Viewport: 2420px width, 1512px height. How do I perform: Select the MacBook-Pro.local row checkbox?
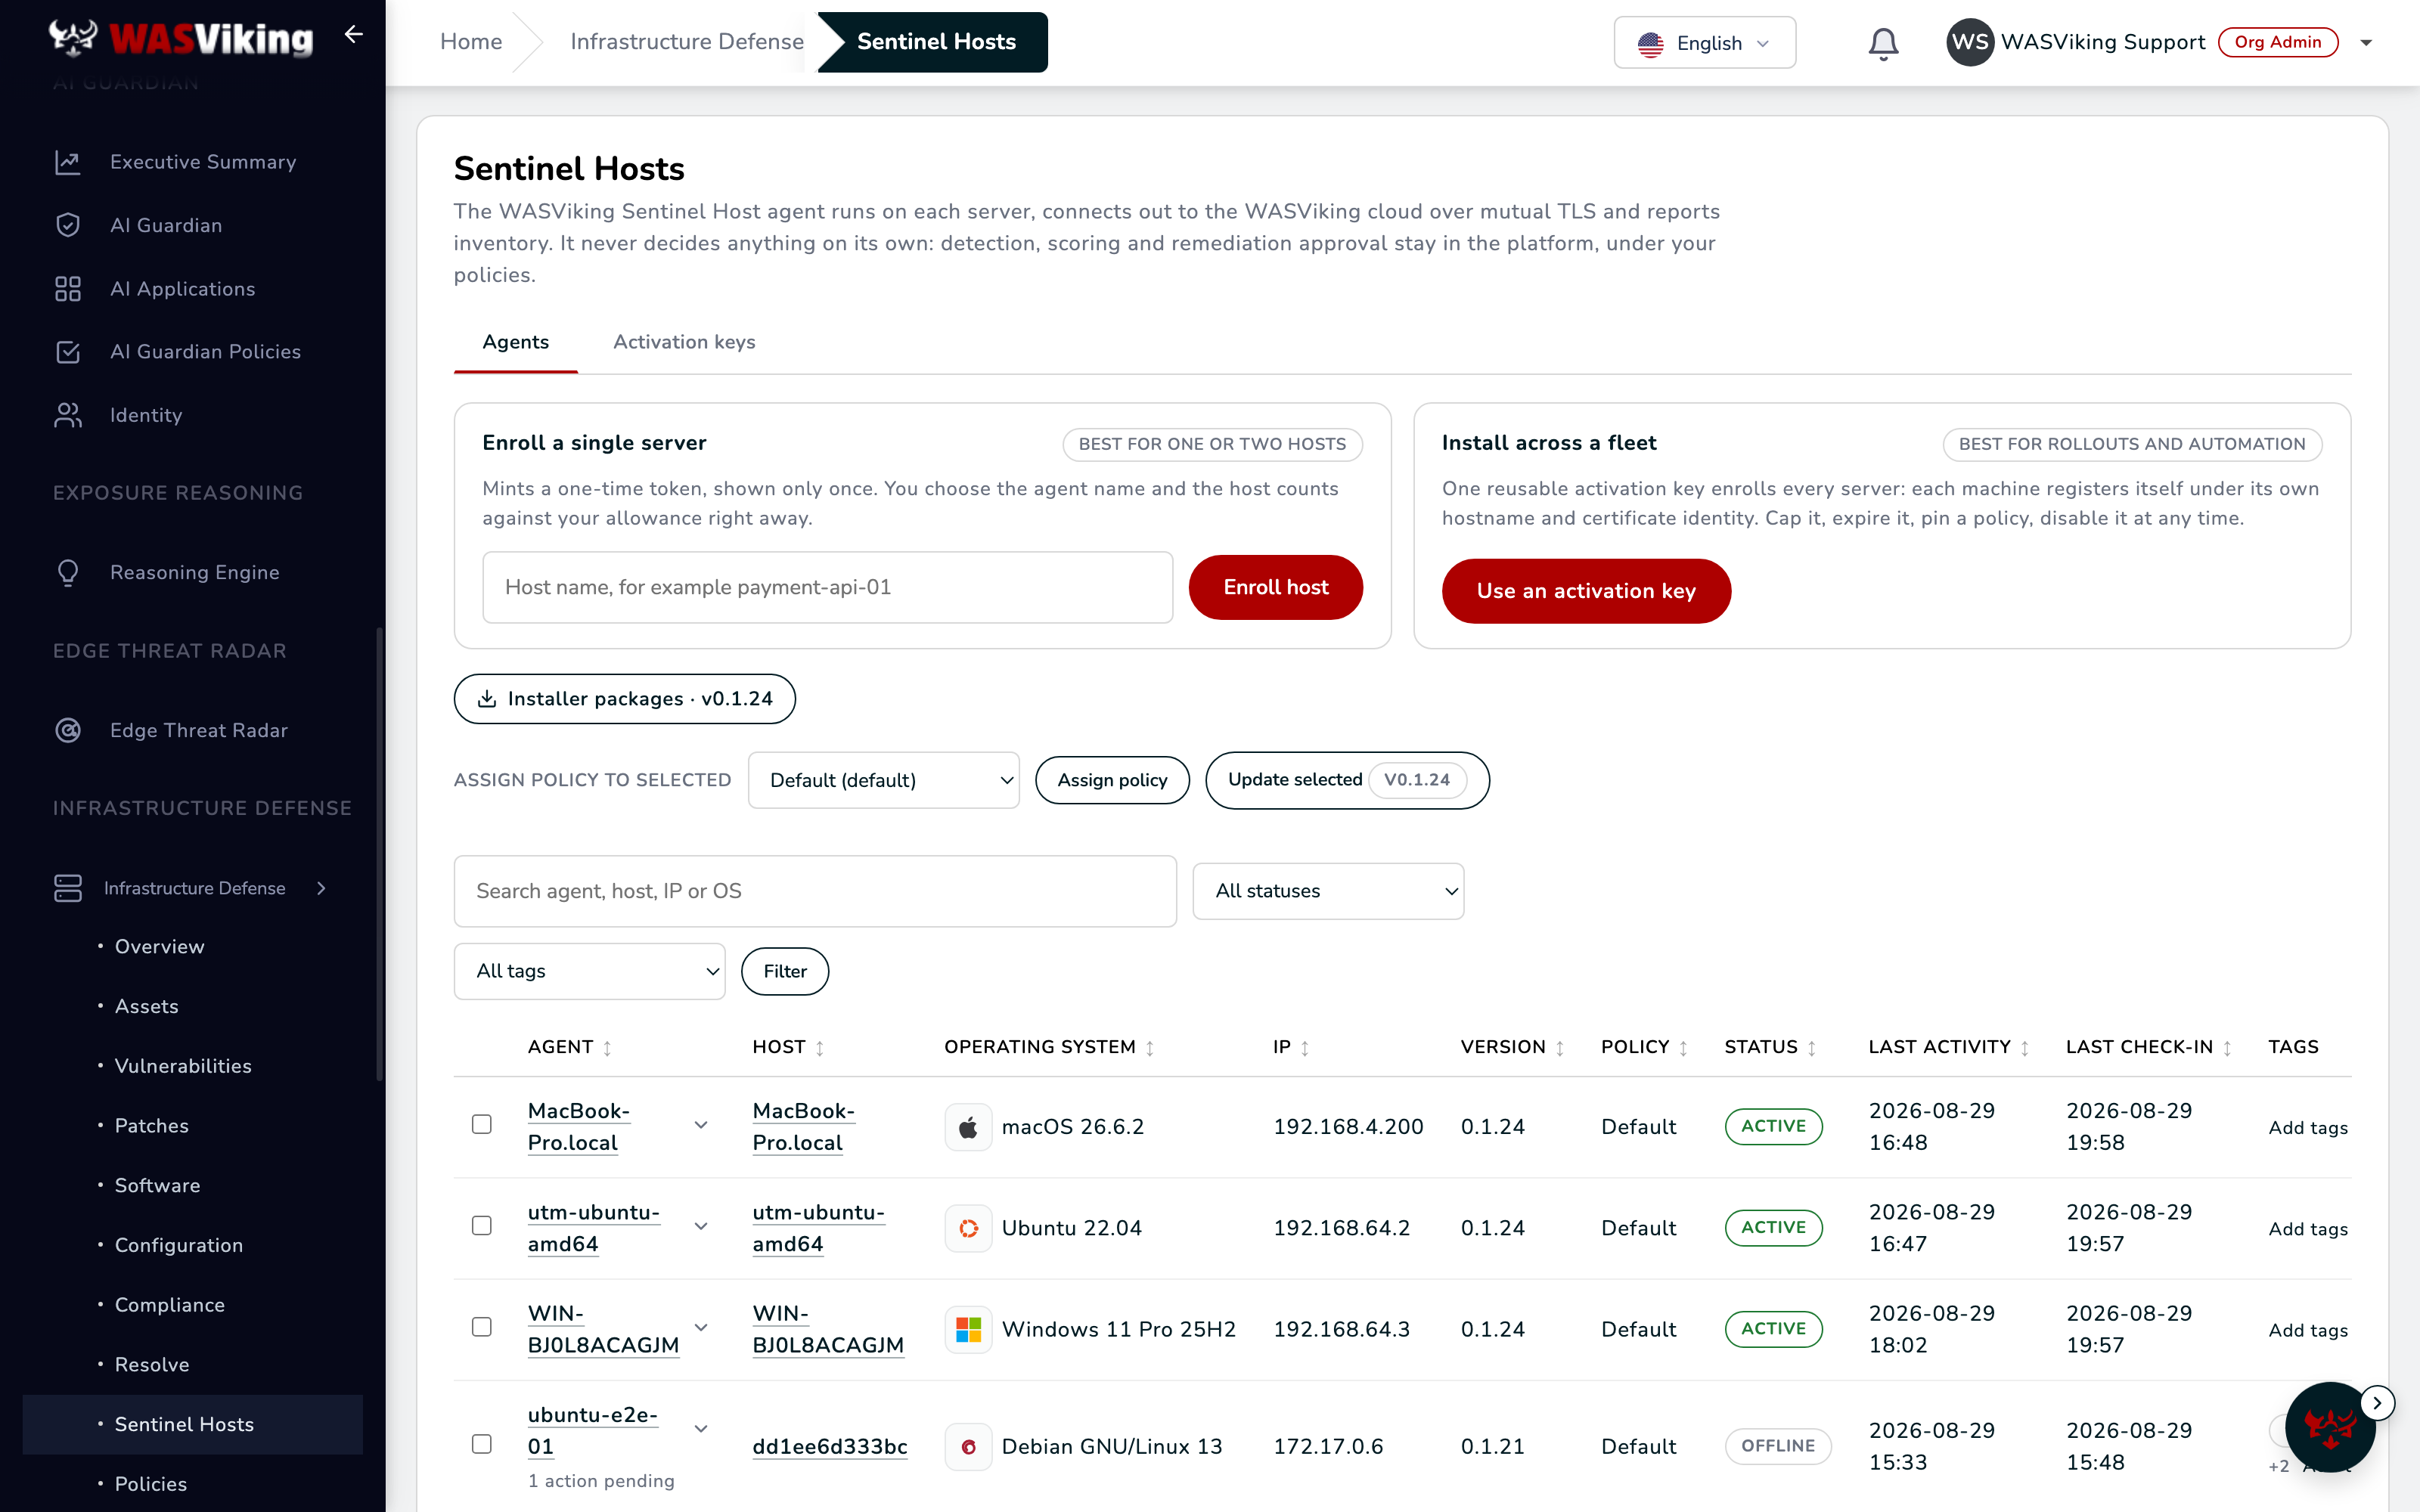pos(482,1124)
